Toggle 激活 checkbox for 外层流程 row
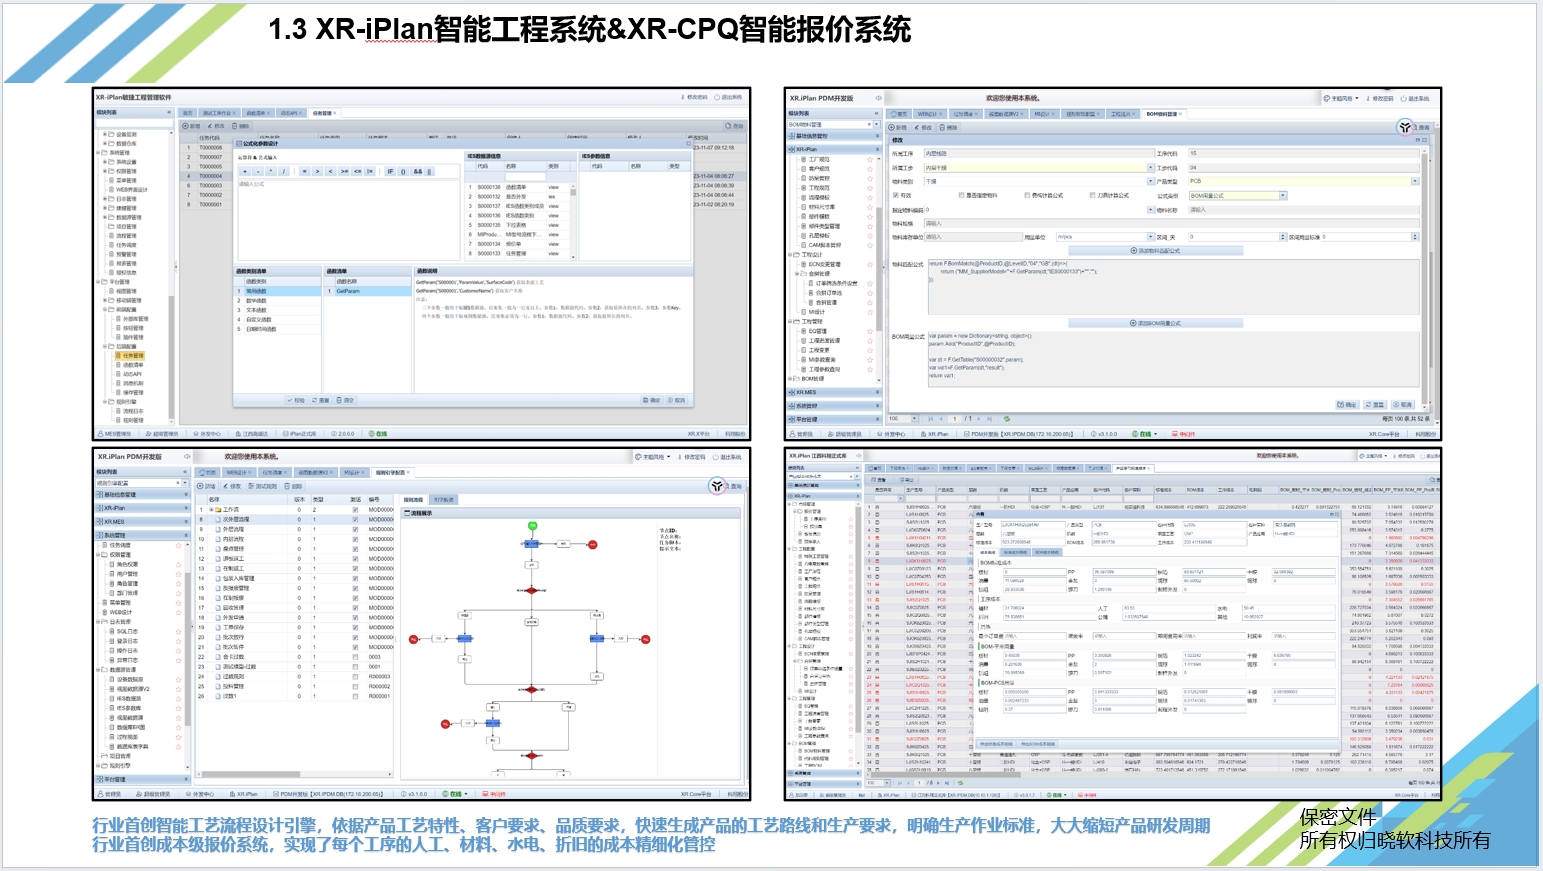This screenshot has width=1543, height=871. pos(355,529)
